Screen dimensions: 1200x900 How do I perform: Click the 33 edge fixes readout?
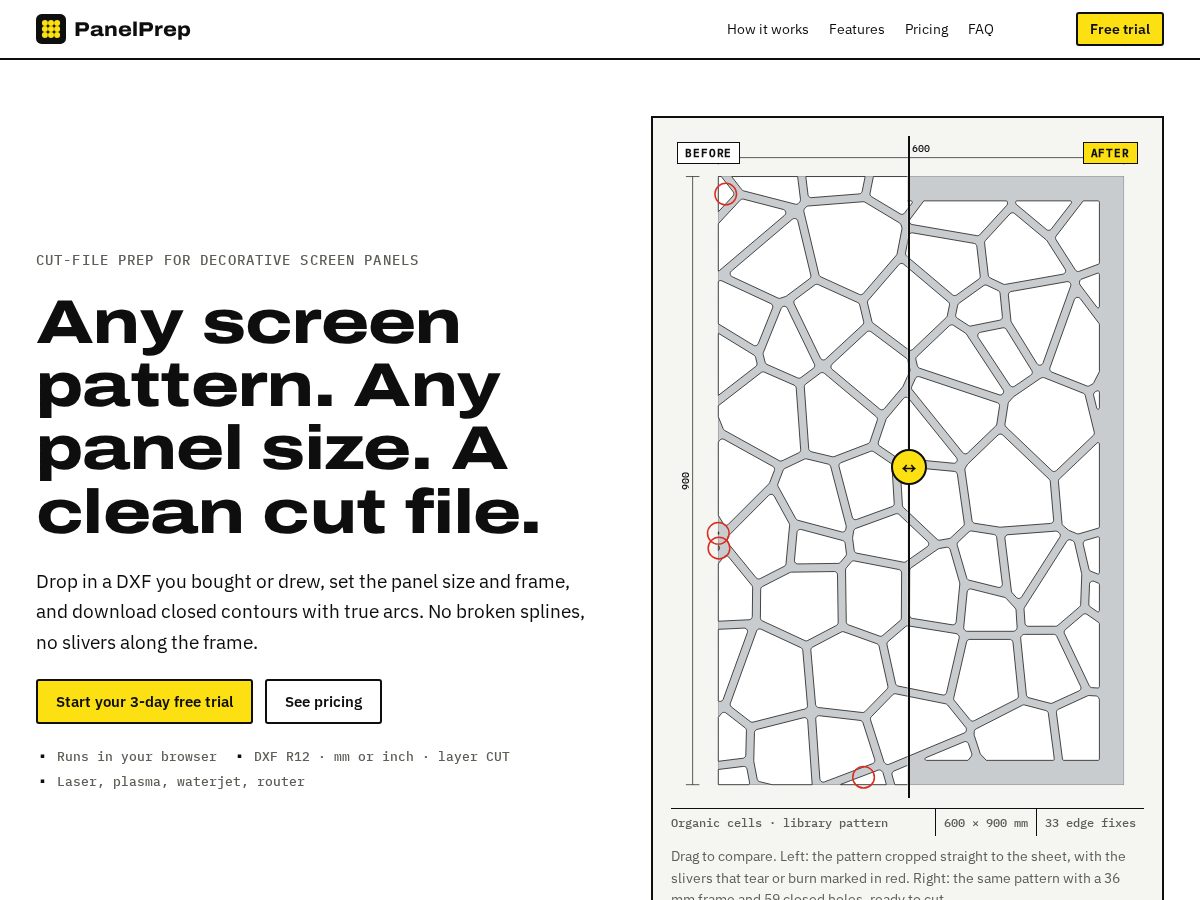point(1090,823)
